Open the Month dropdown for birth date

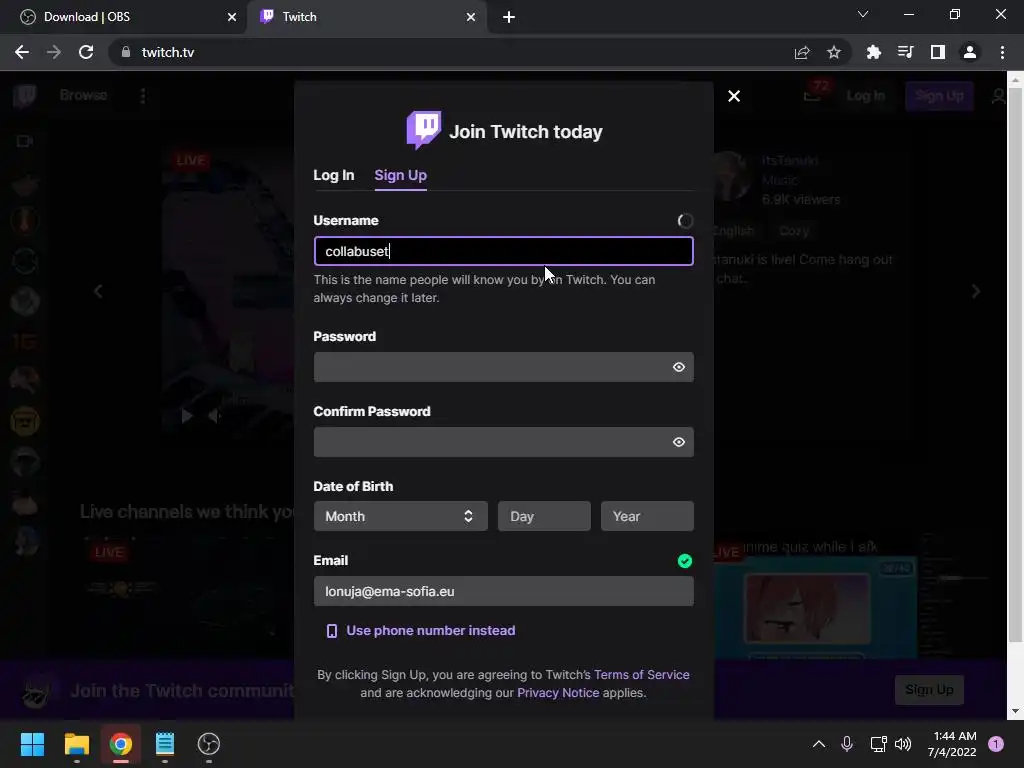[x=400, y=516]
